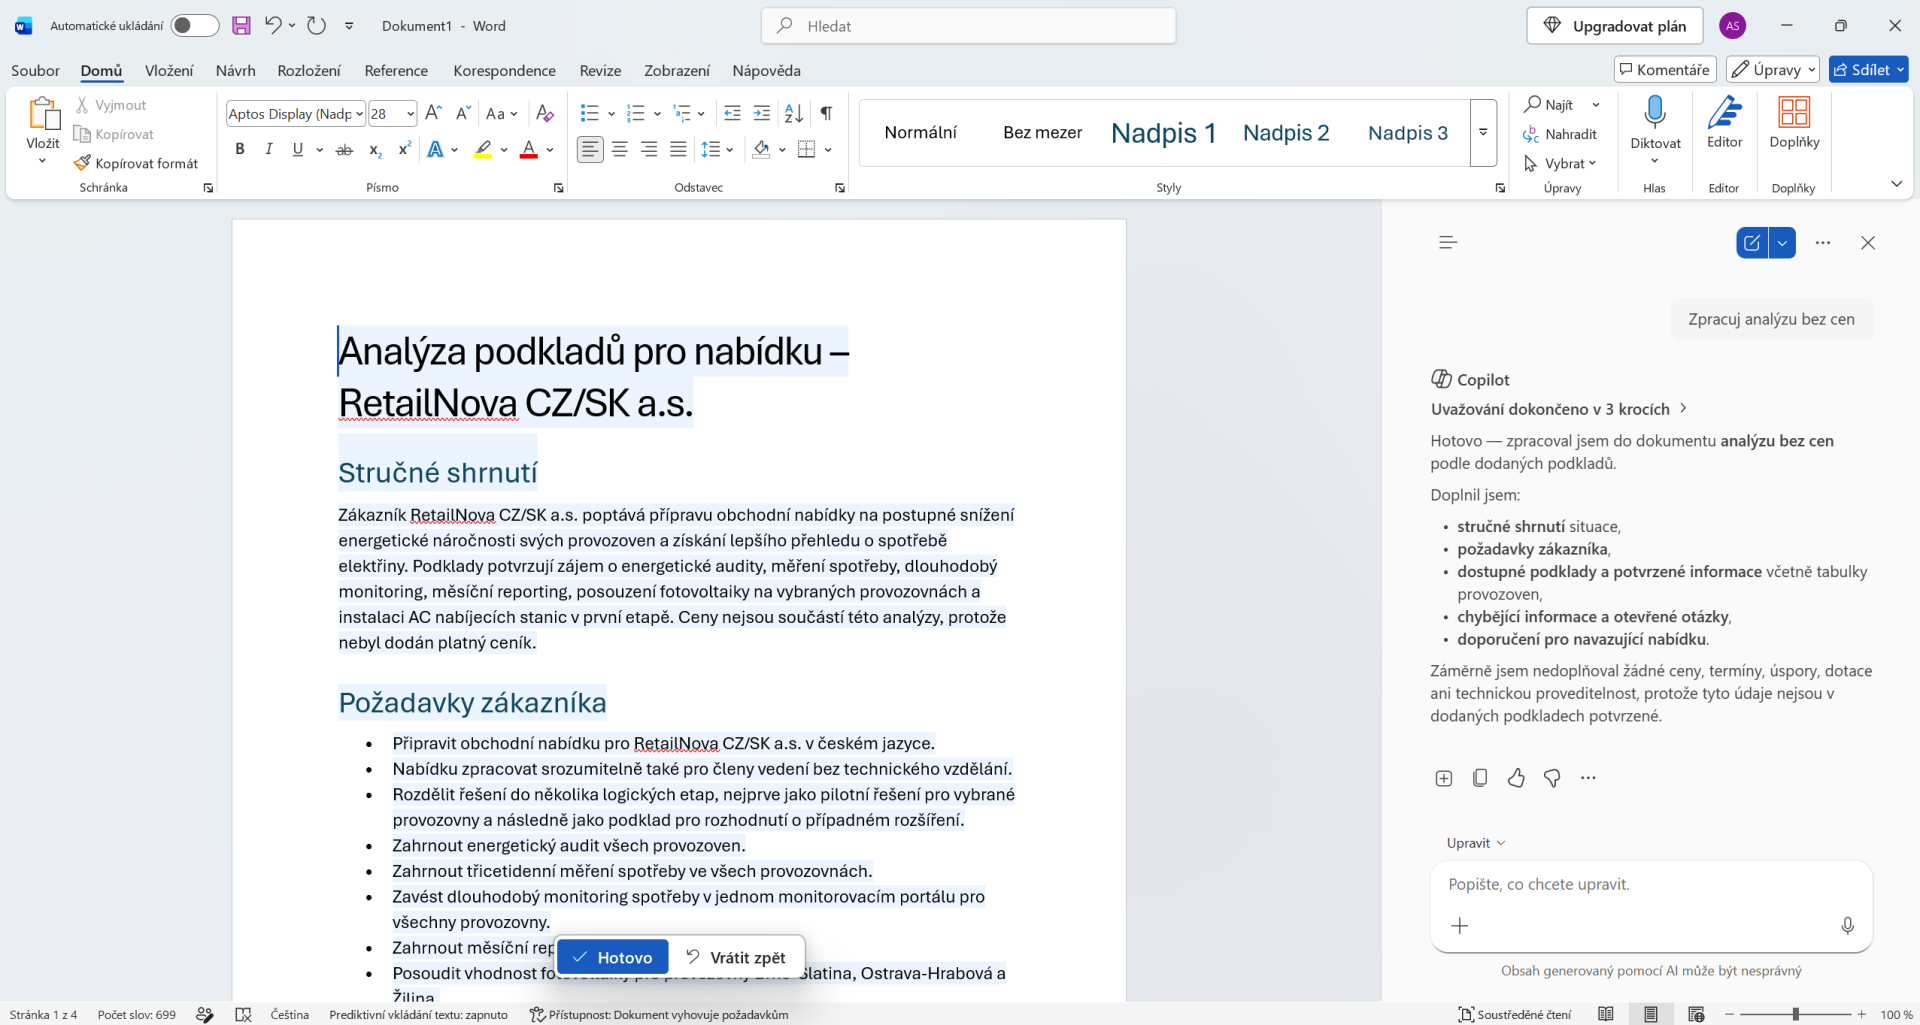1920x1025 pixels.
Task: Switch to the Rozložení tab
Action: (x=309, y=70)
